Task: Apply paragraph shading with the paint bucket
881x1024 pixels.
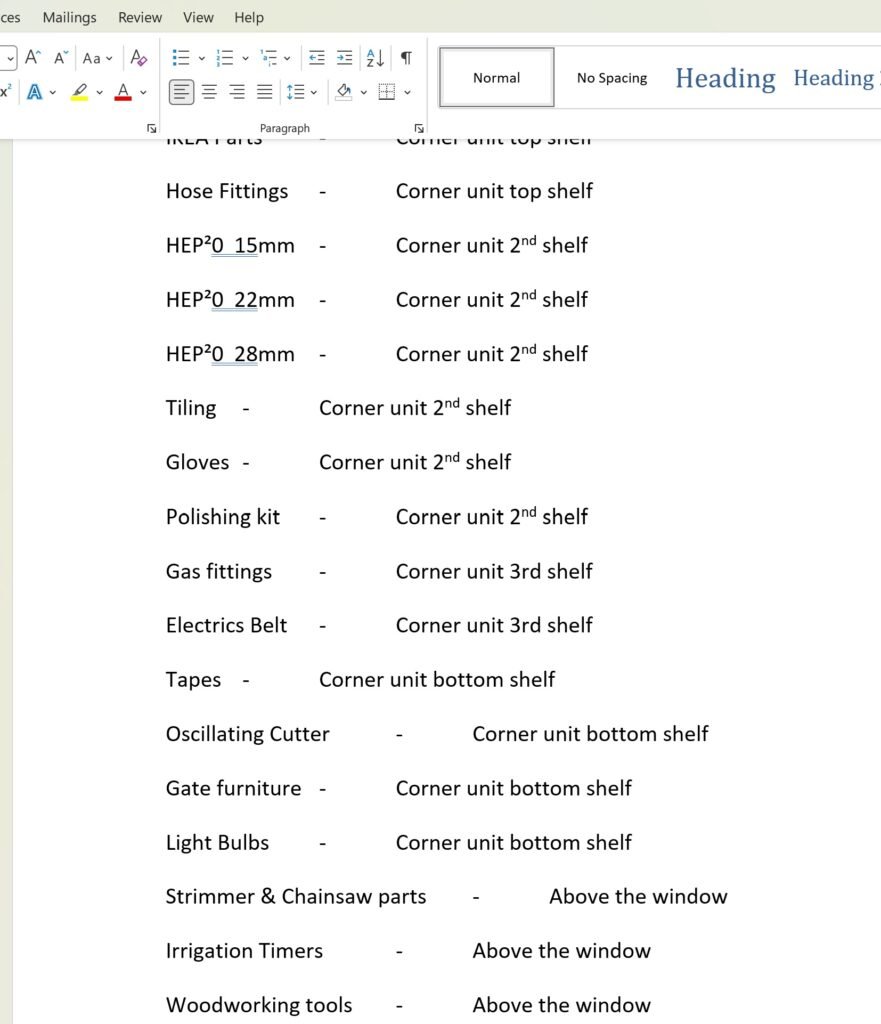Action: 344,92
